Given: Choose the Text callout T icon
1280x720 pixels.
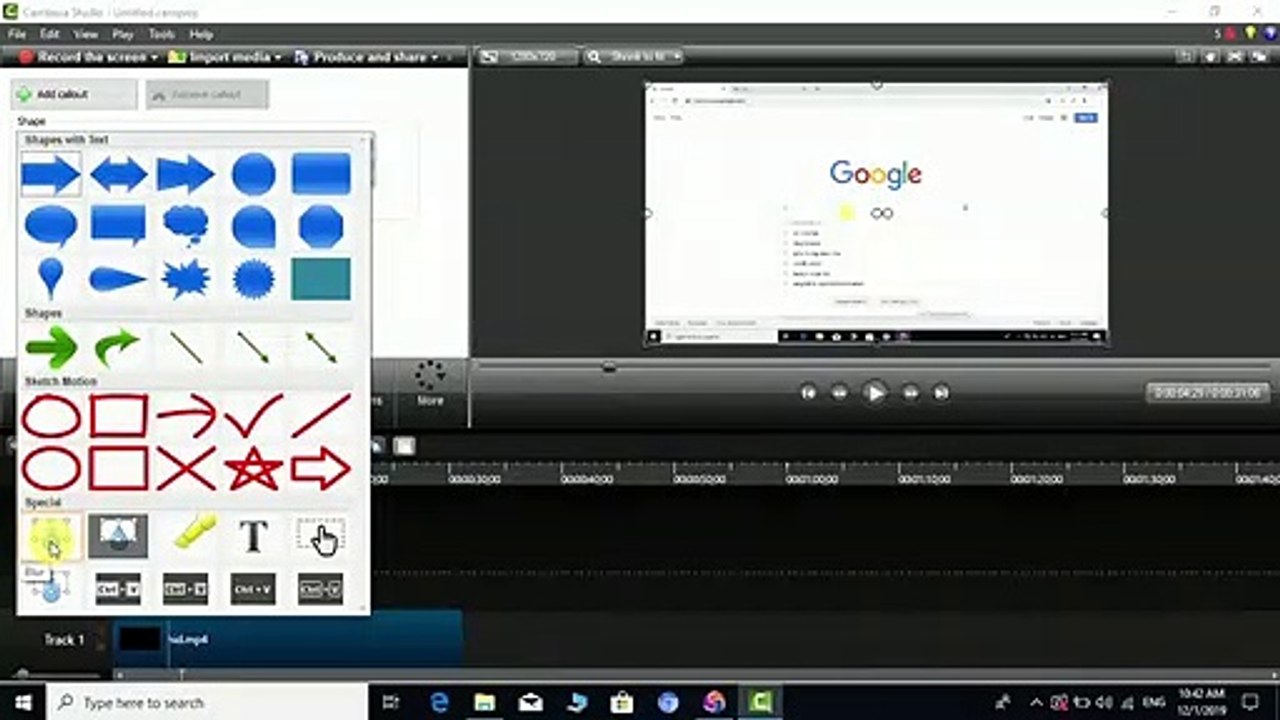Looking at the screenshot, I should point(253,538).
